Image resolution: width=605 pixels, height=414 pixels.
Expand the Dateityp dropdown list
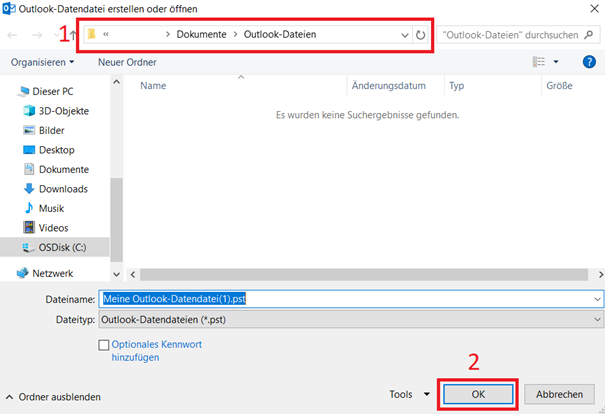tap(597, 318)
